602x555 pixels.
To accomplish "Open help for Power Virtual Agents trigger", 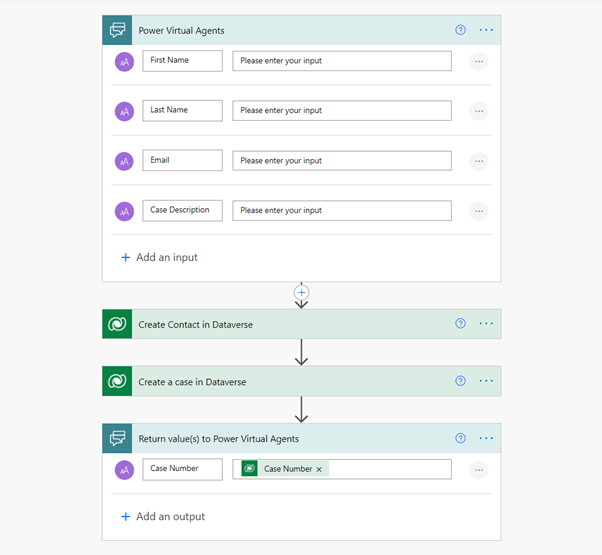I will click(460, 30).
